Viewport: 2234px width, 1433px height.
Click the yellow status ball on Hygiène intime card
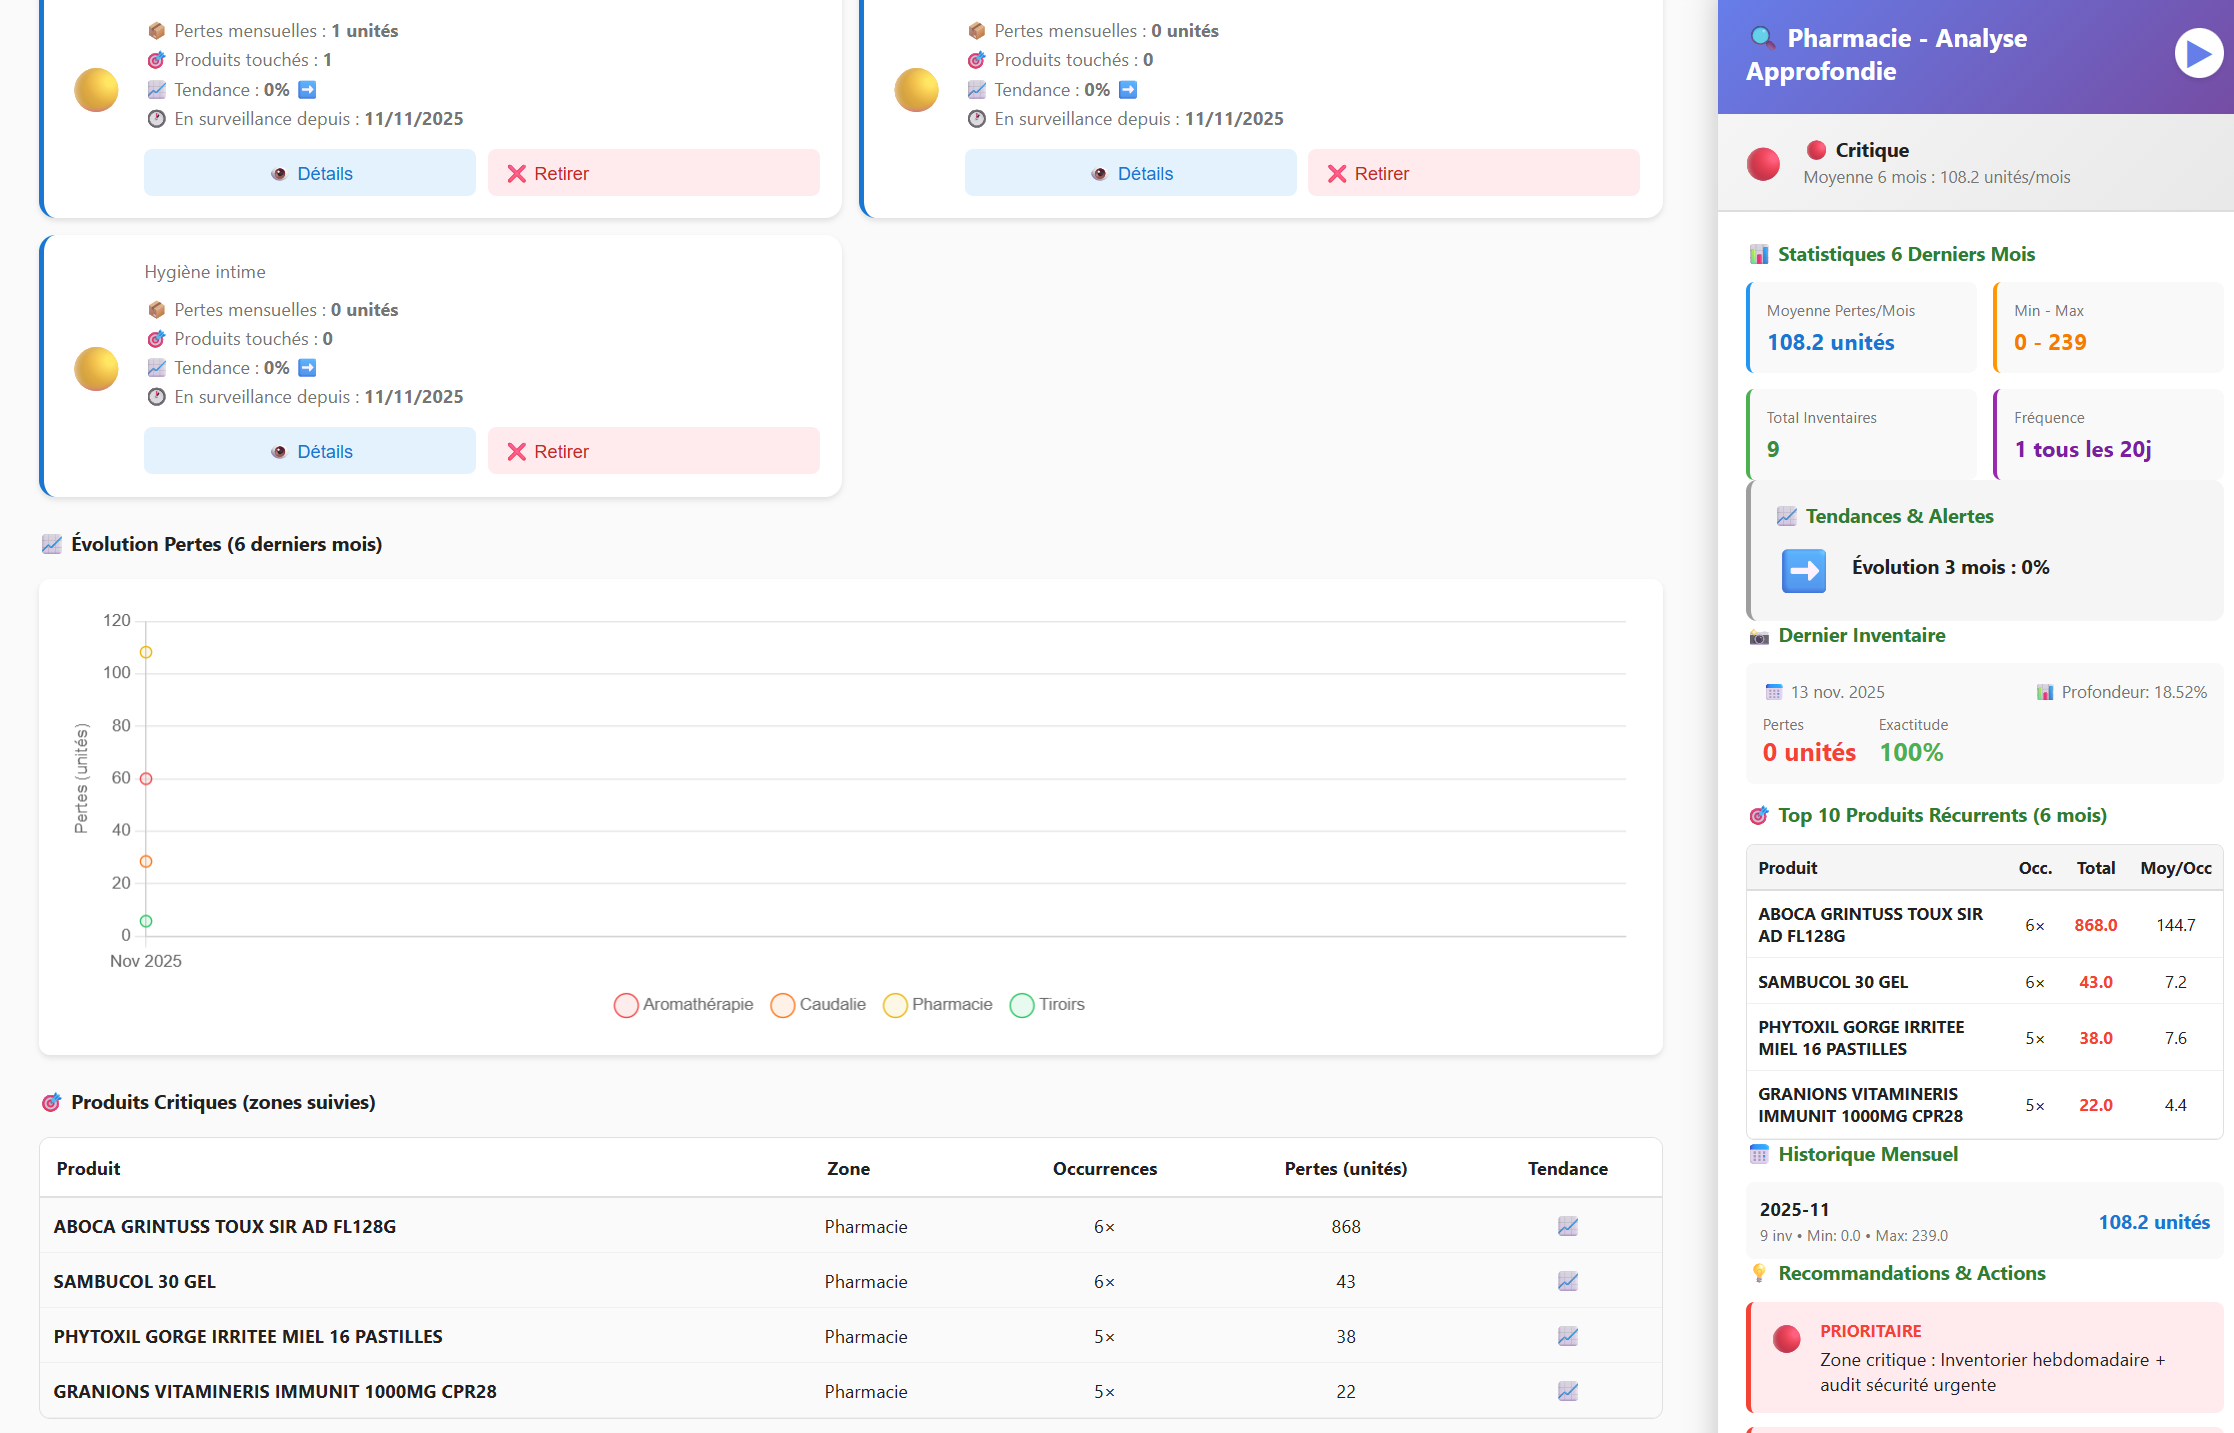tap(96, 369)
